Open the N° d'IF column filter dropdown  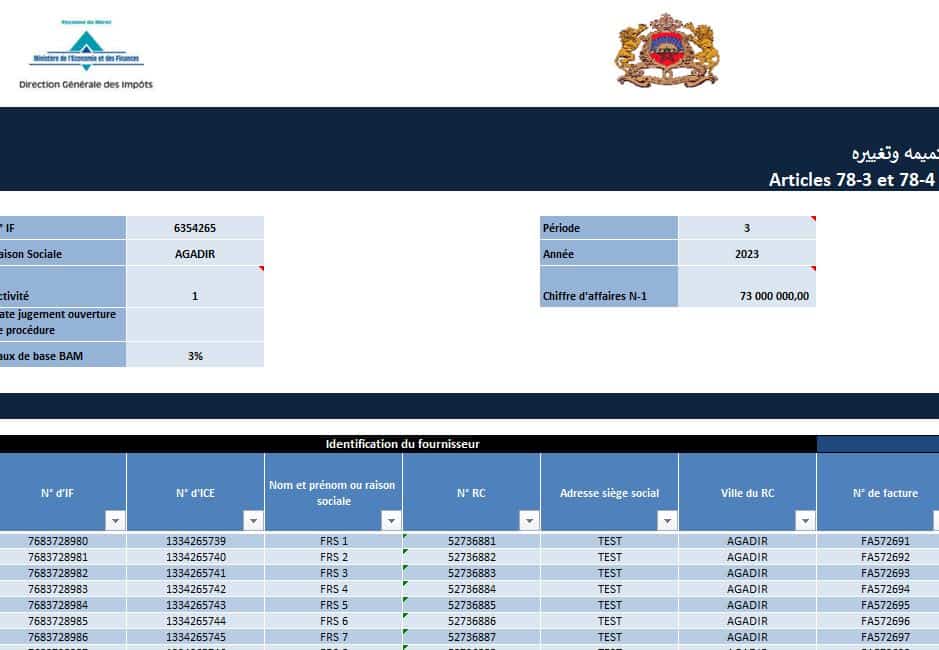click(x=115, y=521)
